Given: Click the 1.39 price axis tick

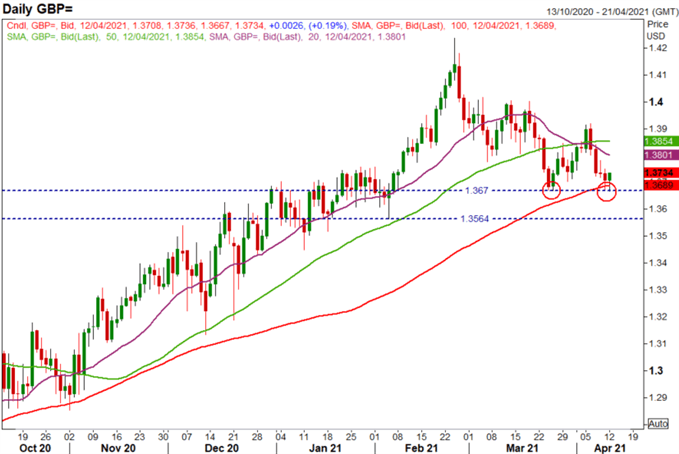Looking at the screenshot, I should [x=658, y=129].
